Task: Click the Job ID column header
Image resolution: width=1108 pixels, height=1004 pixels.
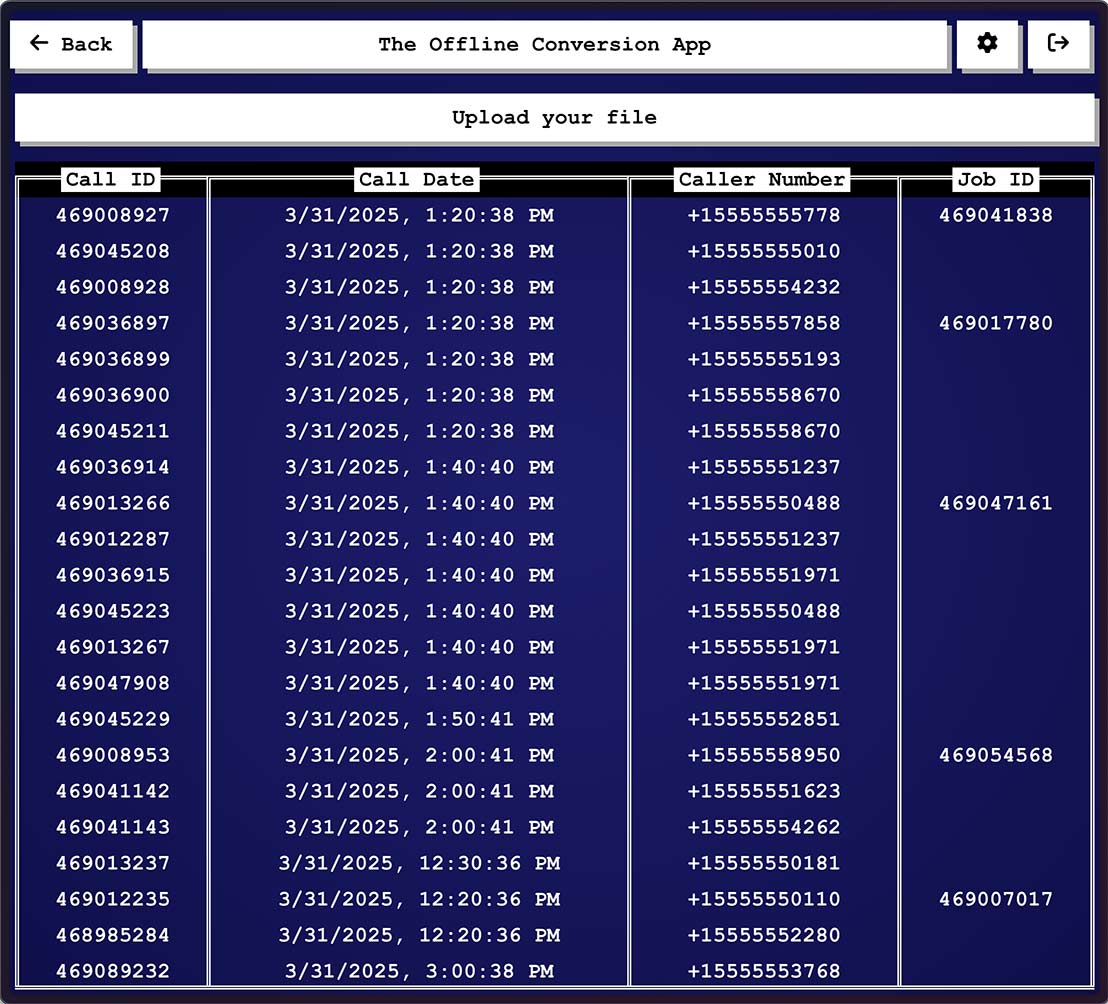Action: point(995,180)
